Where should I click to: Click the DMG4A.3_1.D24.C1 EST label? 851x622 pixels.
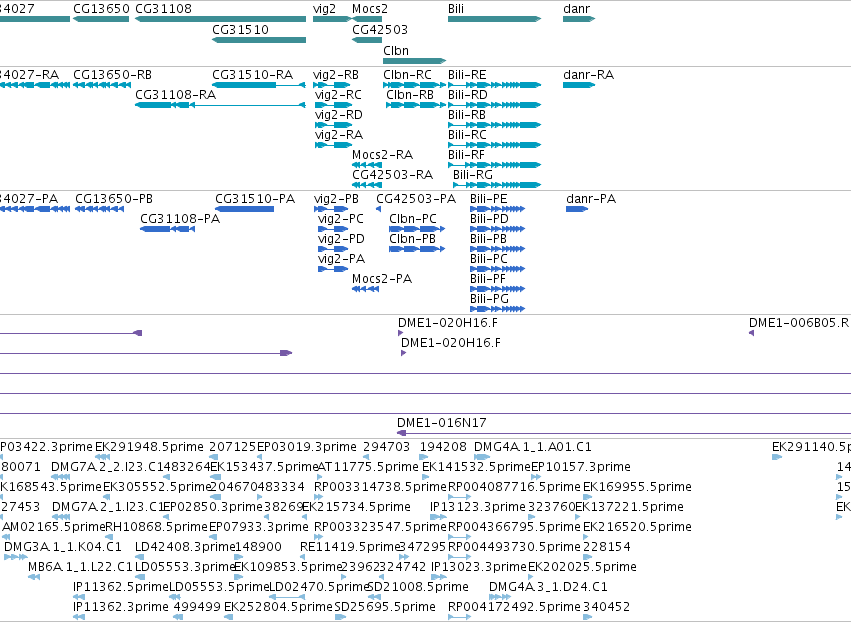pyautogui.click(x=548, y=587)
